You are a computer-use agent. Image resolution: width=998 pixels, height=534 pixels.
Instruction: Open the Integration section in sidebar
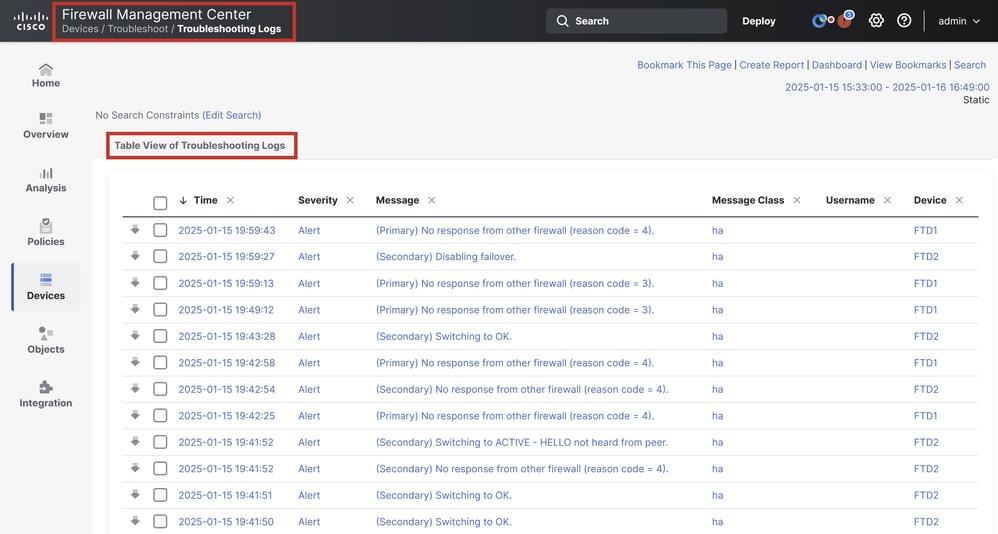click(46, 395)
